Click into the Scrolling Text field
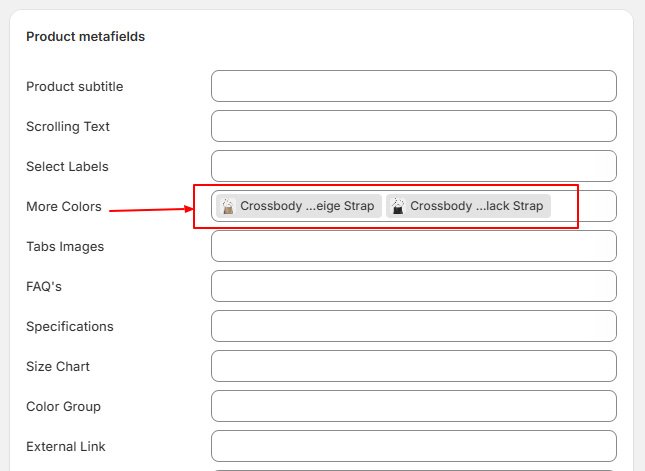 click(414, 126)
